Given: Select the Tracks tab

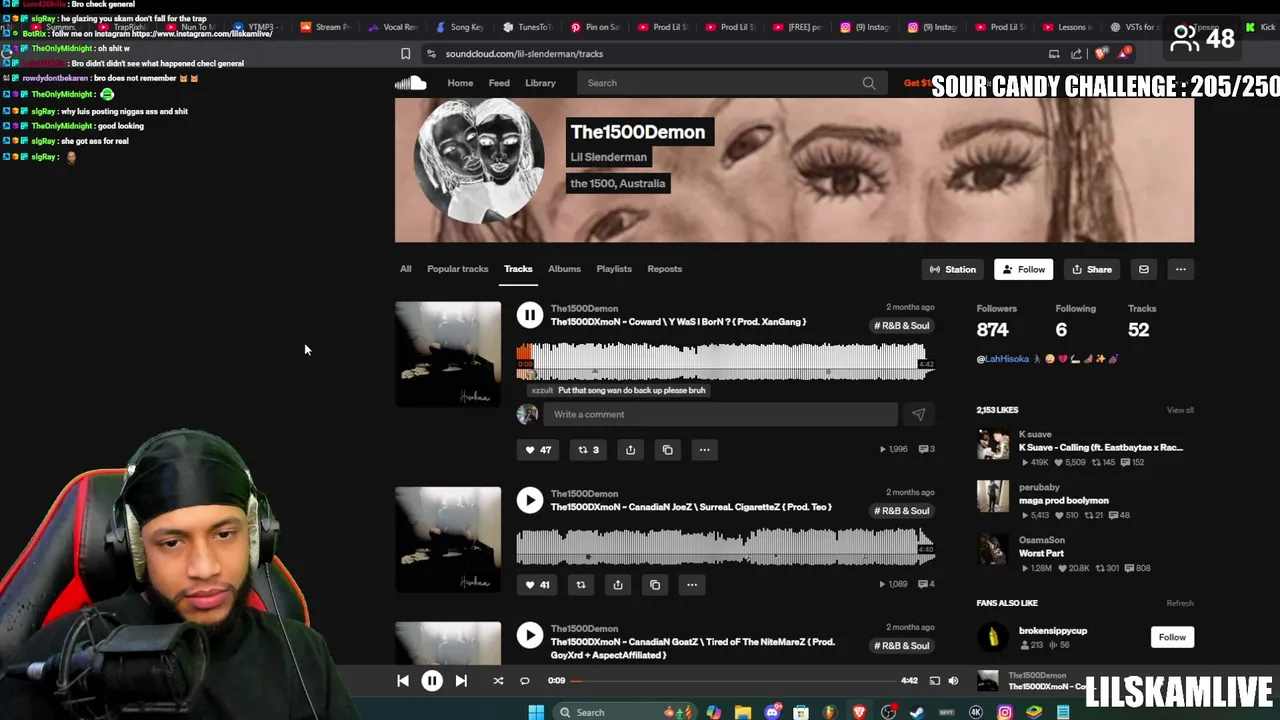Looking at the screenshot, I should pyautogui.click(x=518, y=269).
